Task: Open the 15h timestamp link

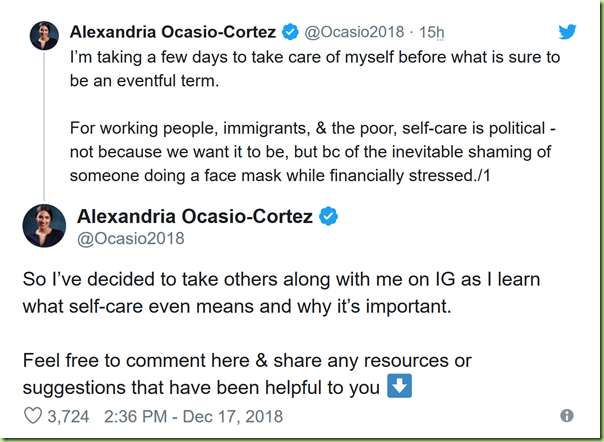Action: pos(431,32)
